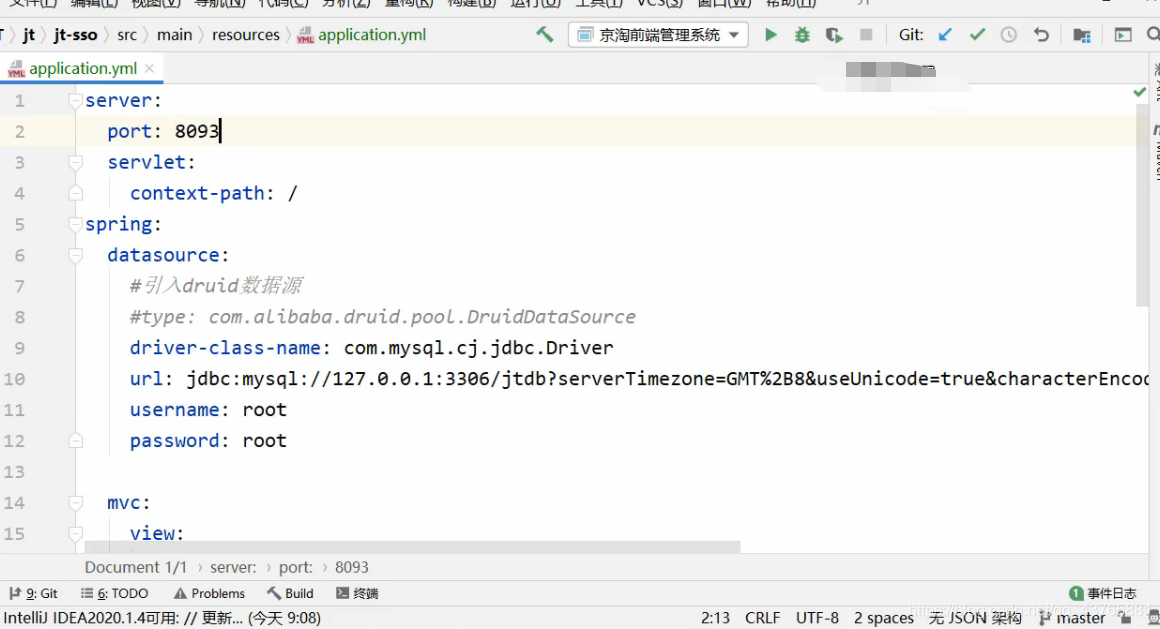1160x629 pixels.
Task: Show Git history clock icon
Action: [1008, 35]
